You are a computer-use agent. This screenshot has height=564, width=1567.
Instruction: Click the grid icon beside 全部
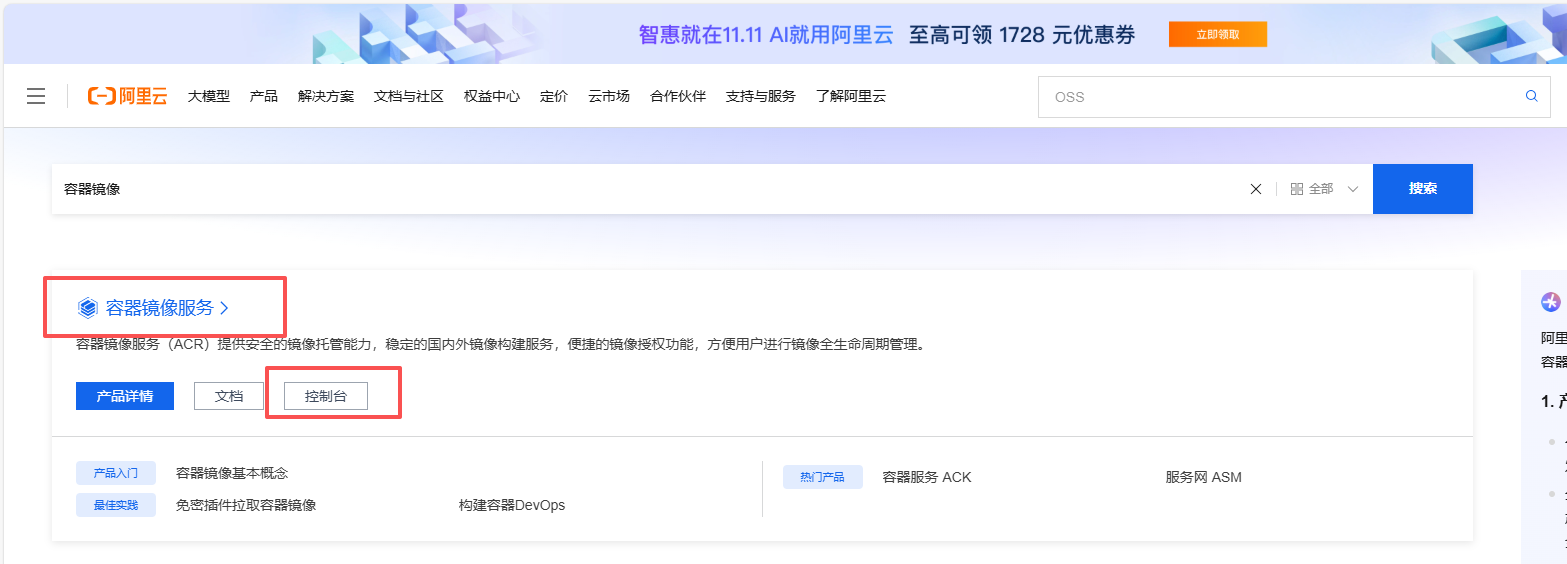1297,189
